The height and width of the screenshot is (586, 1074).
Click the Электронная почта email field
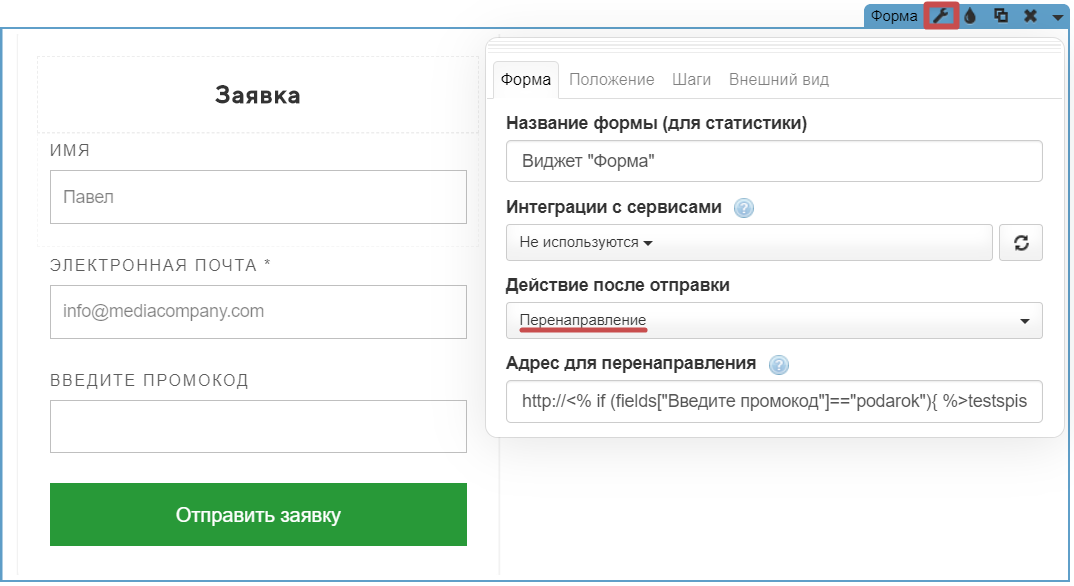258,312
